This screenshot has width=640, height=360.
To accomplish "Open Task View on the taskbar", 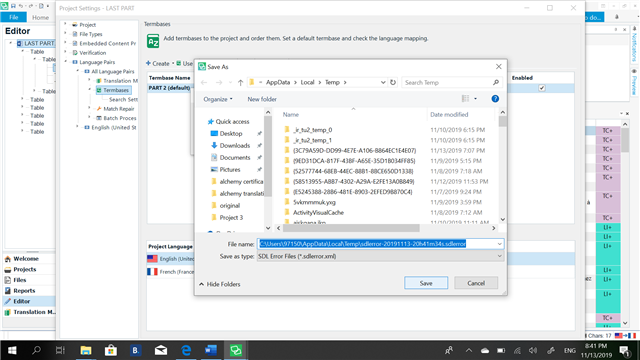I will click(x=60, y=350).
